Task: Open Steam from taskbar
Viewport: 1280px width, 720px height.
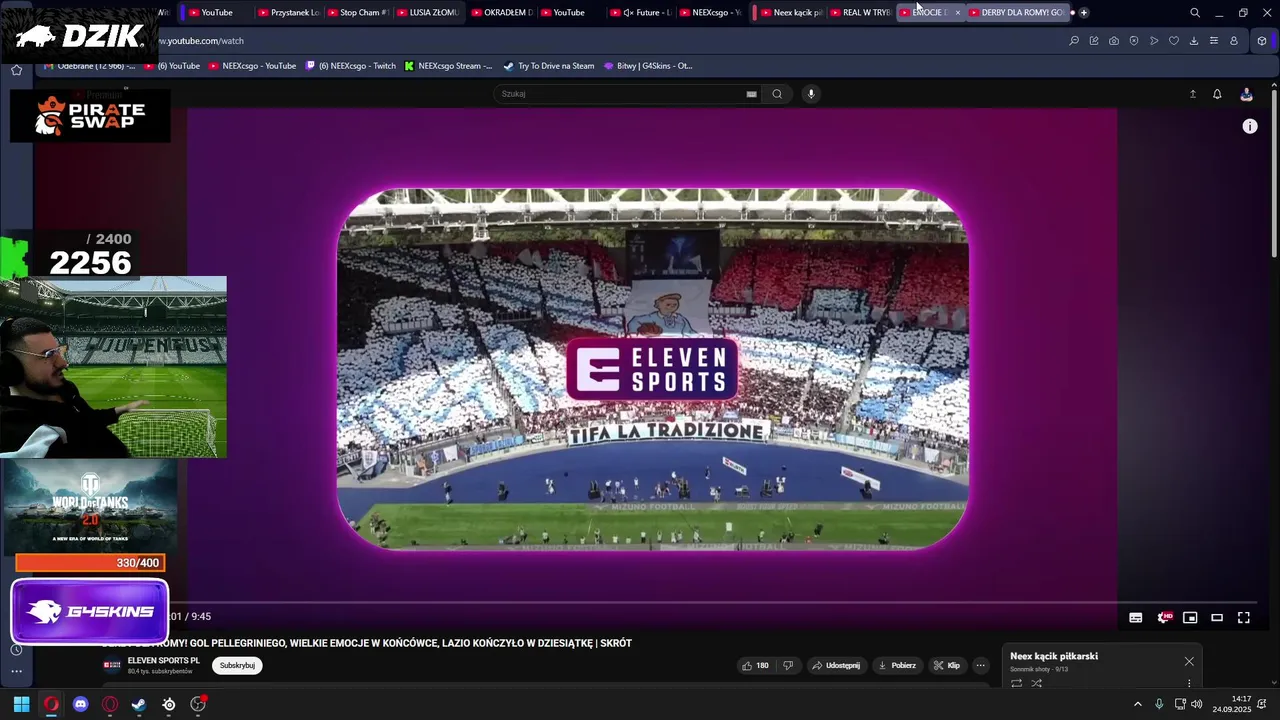Action: pos(139,705)
